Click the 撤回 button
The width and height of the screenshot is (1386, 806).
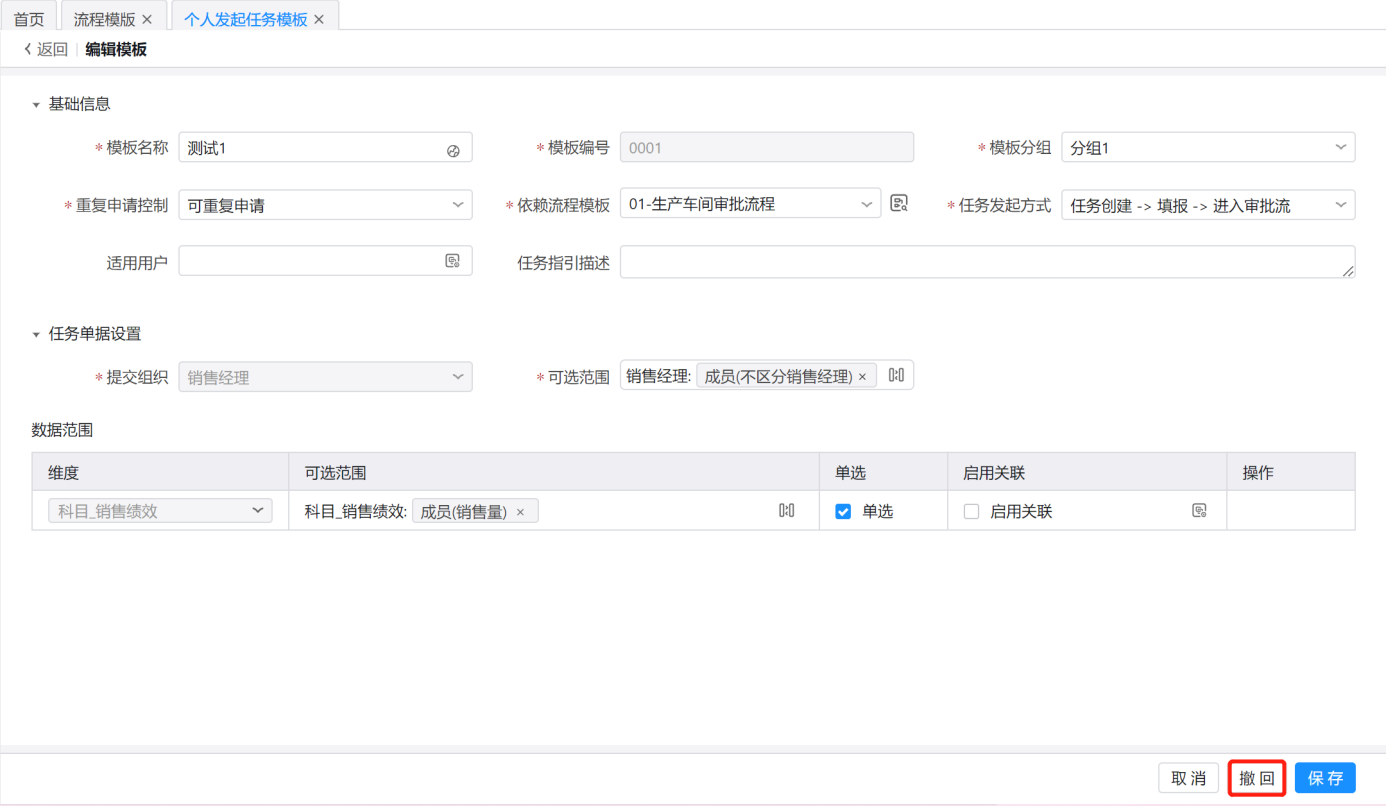pos(1257,778)
